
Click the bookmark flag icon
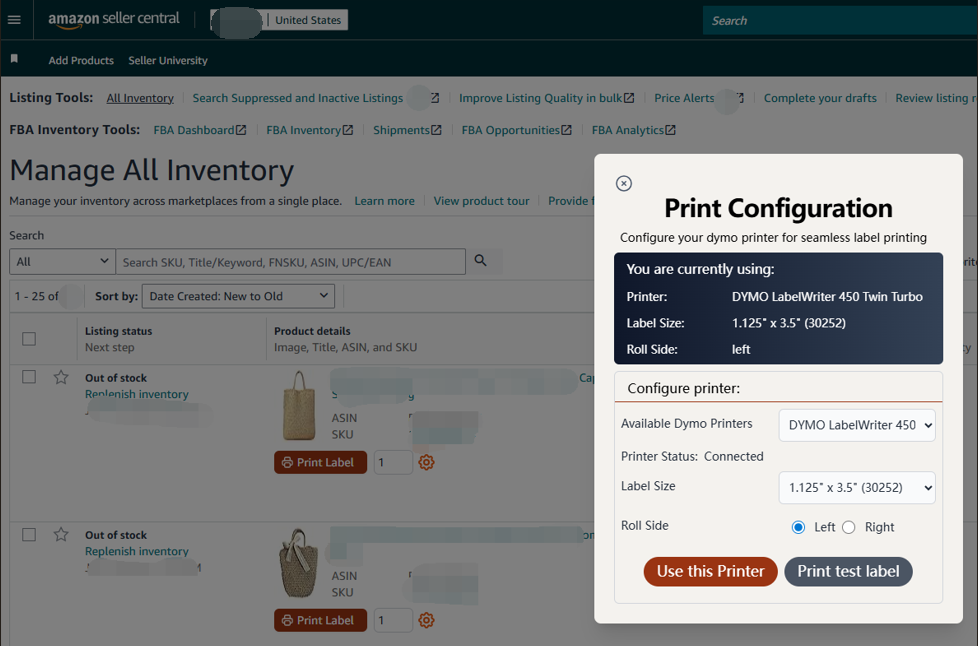(14, 59)
